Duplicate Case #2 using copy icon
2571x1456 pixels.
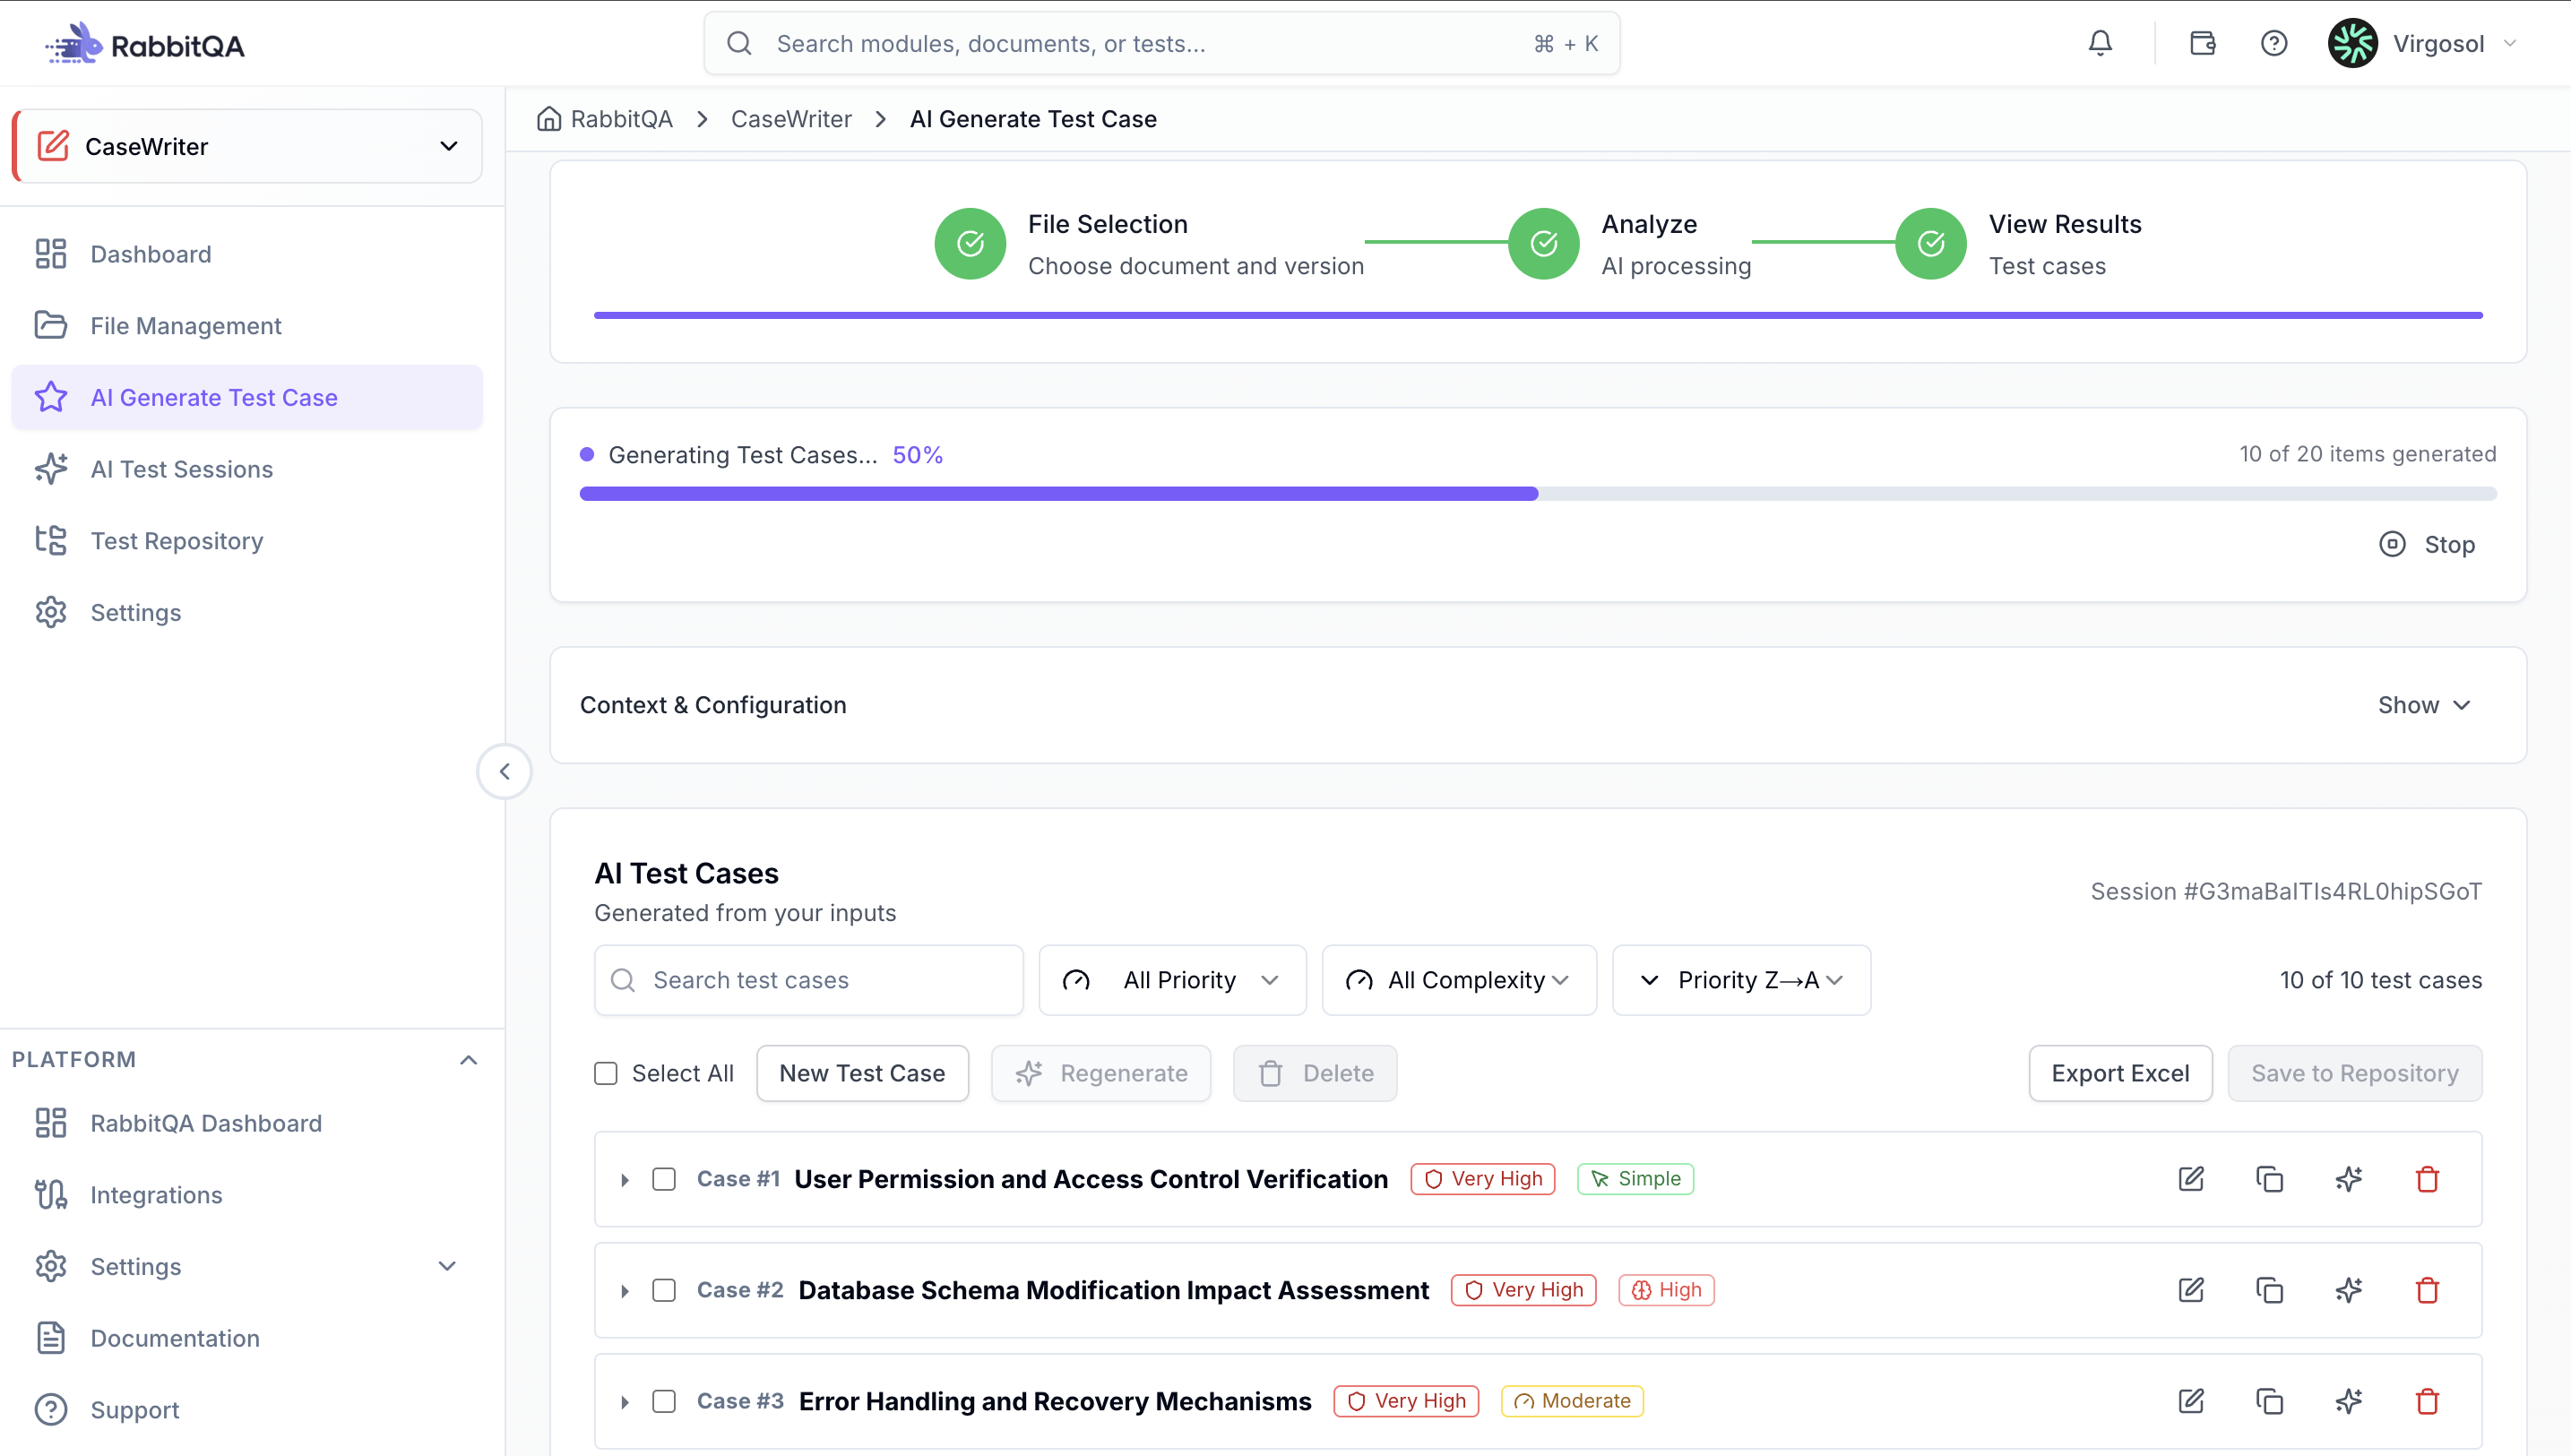tap(2269, 1290)
